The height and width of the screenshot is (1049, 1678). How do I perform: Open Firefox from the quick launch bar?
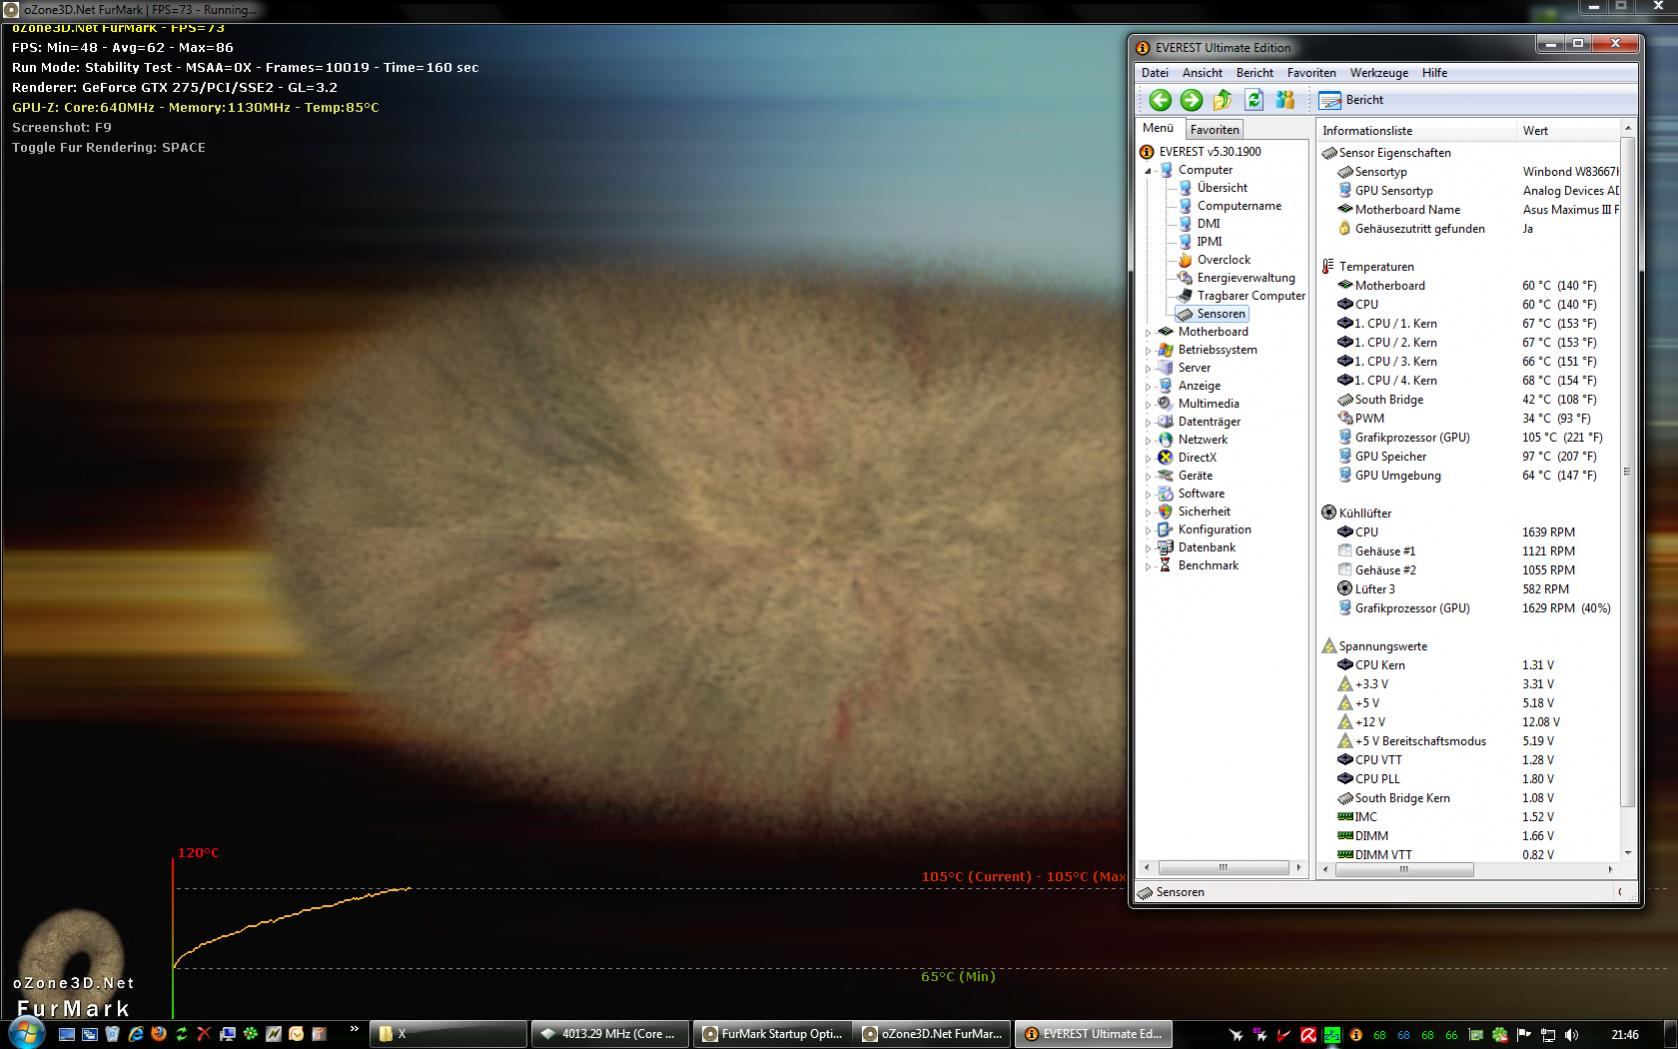point(159,1034)
